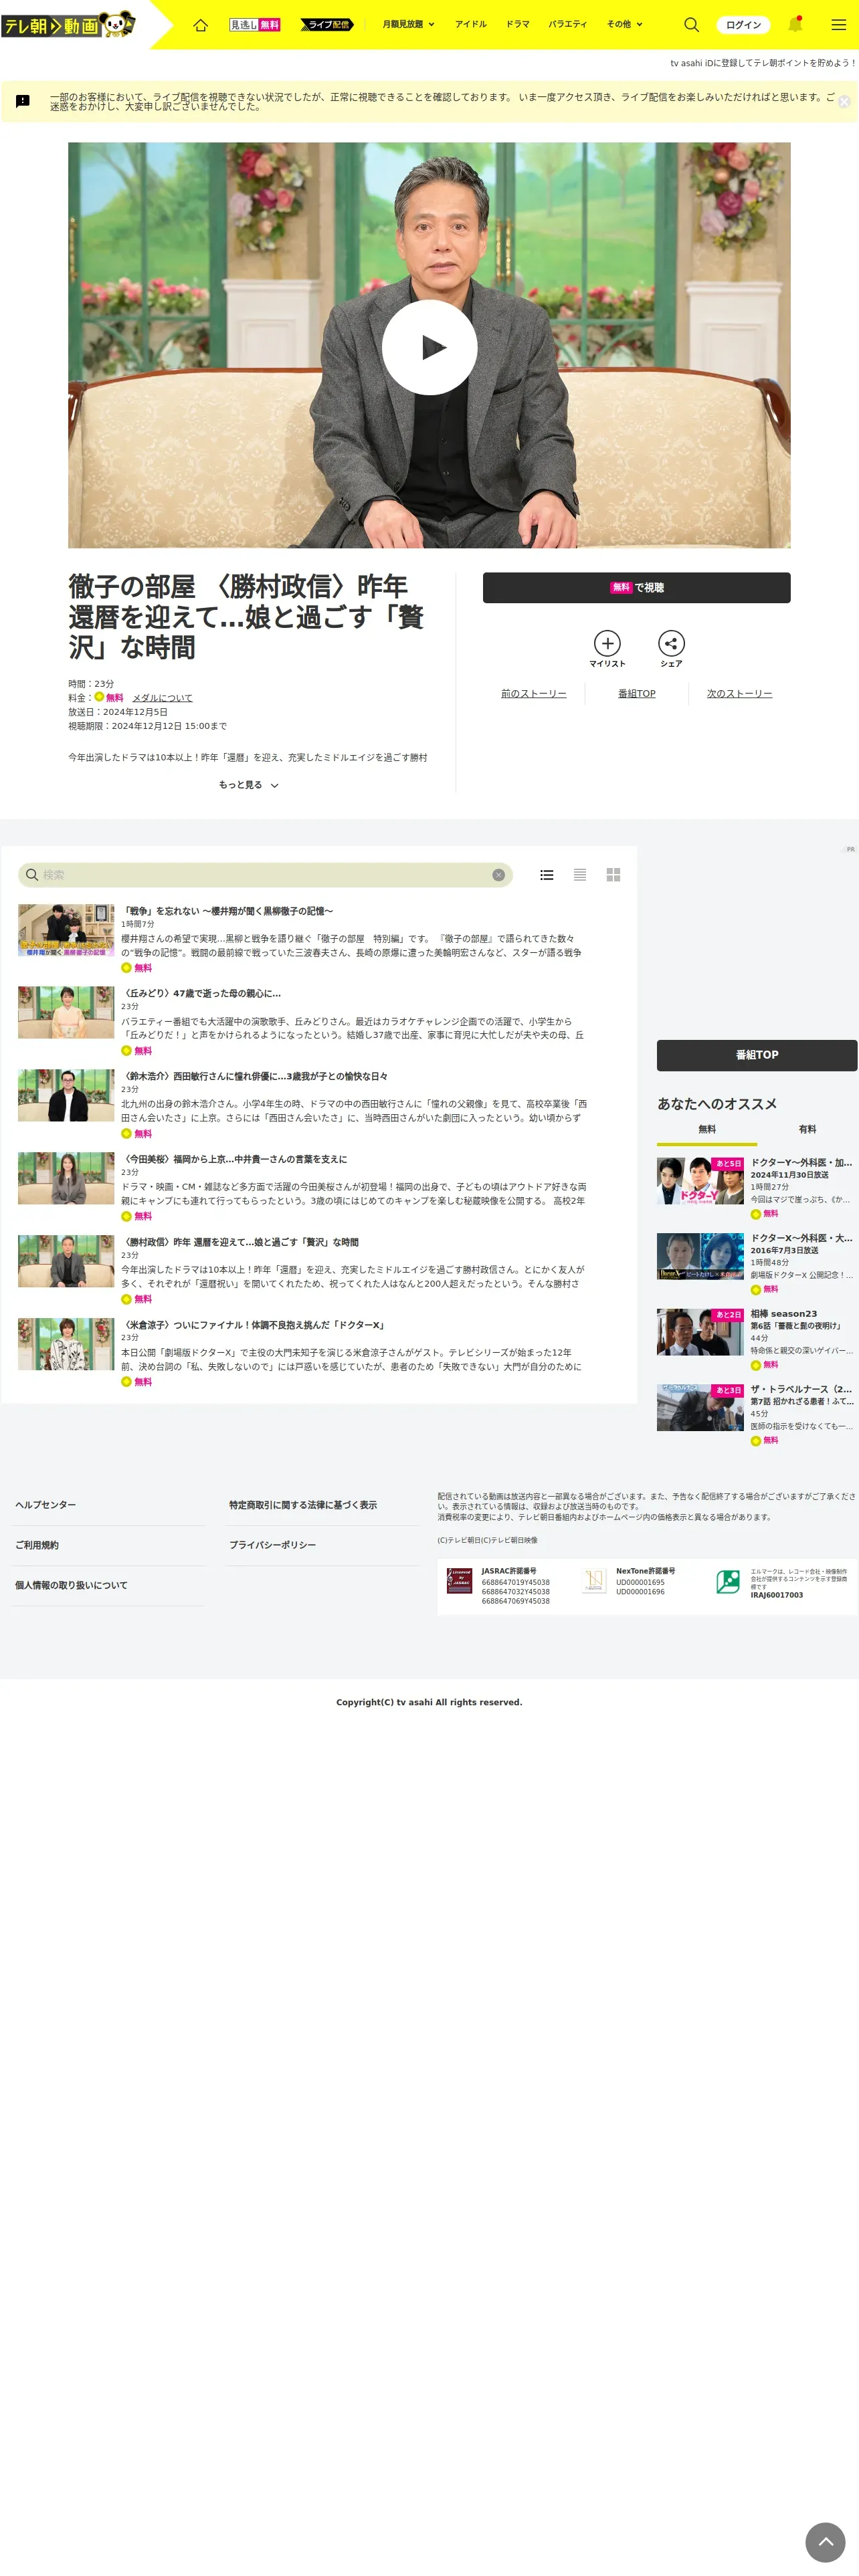Expand the description with もっと見る
Screen dimensions: 859x2576
249,785
